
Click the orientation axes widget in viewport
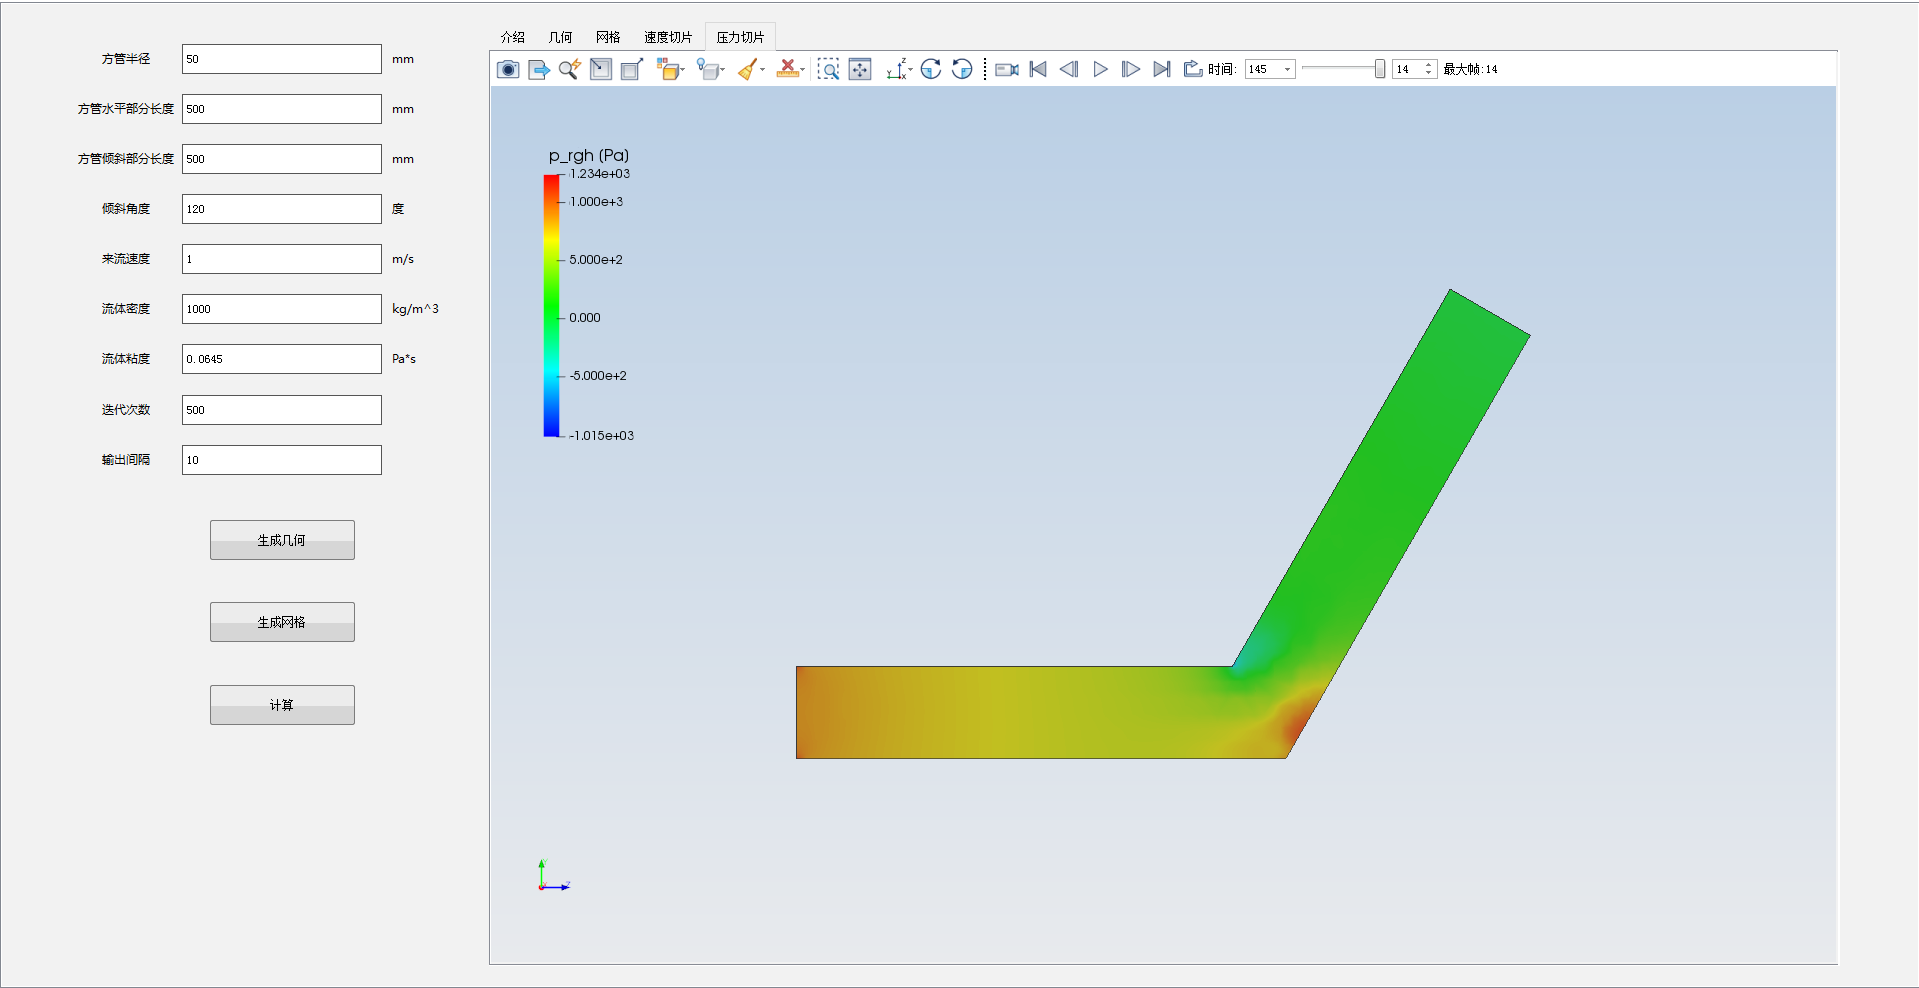553,875
